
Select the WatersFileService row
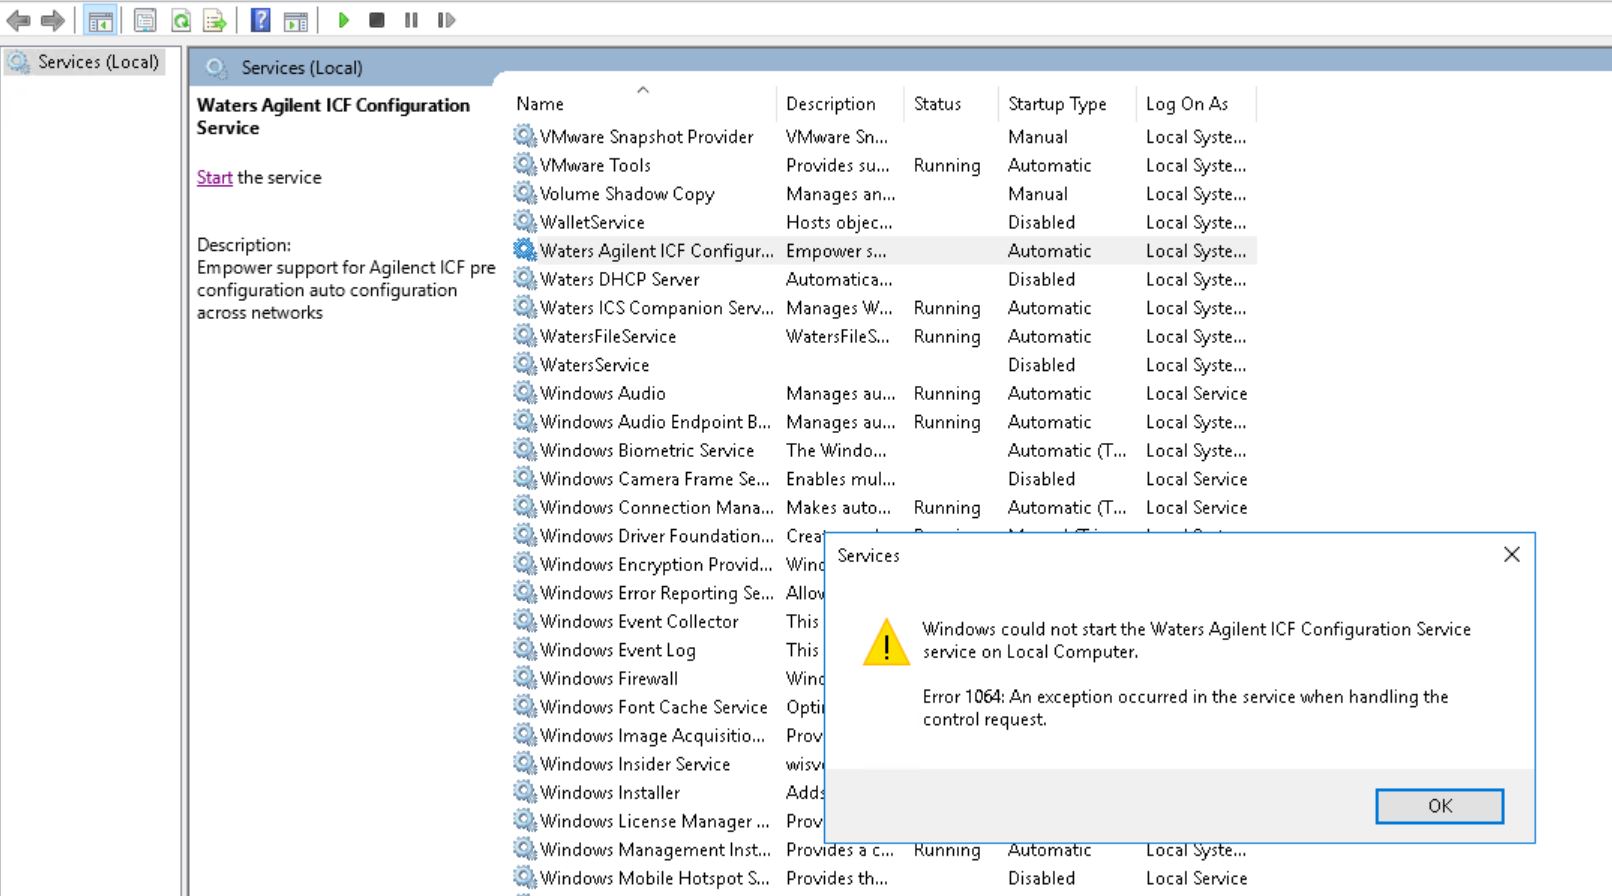click(883, 336)
